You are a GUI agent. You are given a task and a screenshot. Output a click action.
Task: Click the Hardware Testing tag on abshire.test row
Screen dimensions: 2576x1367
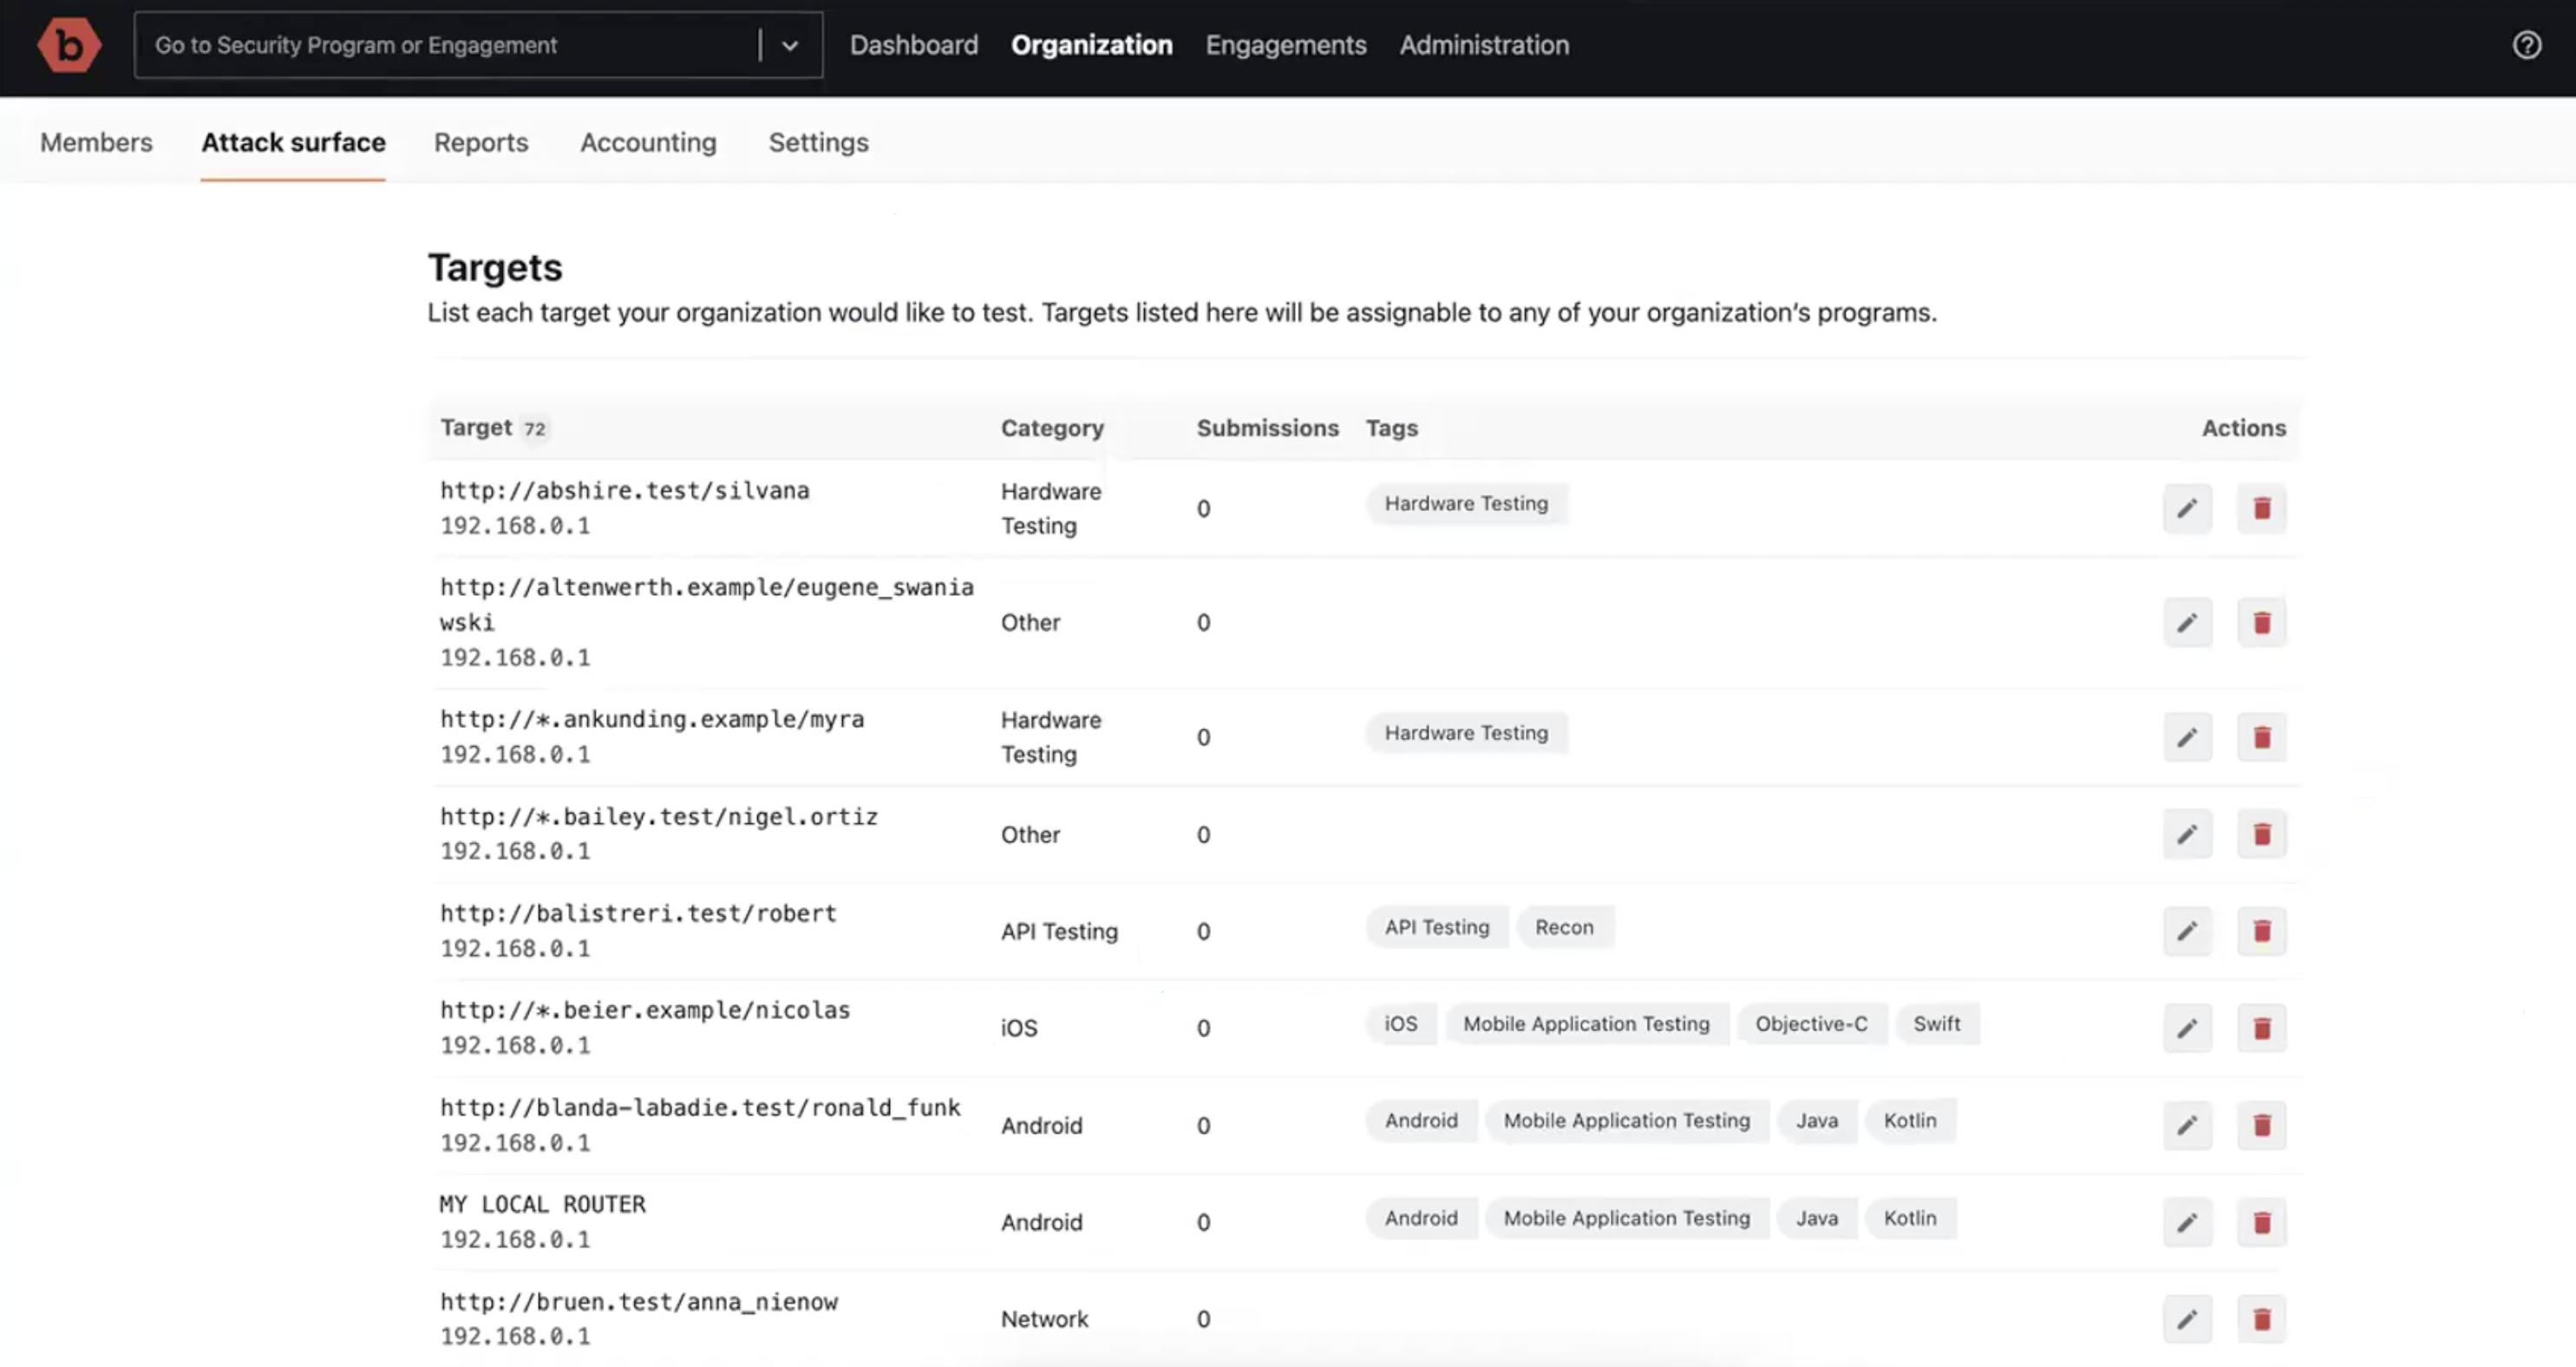[1466, 503]
